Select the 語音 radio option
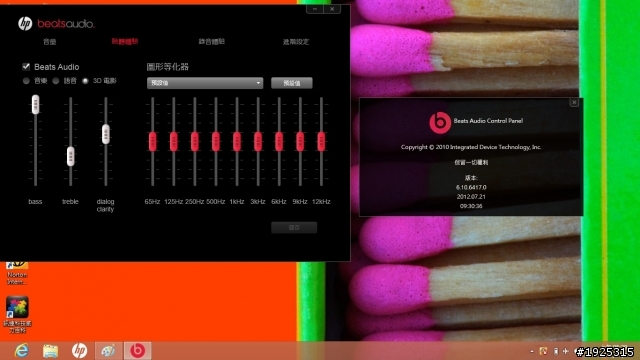Viewport: 640px width, 360px height. click(56, 81)
